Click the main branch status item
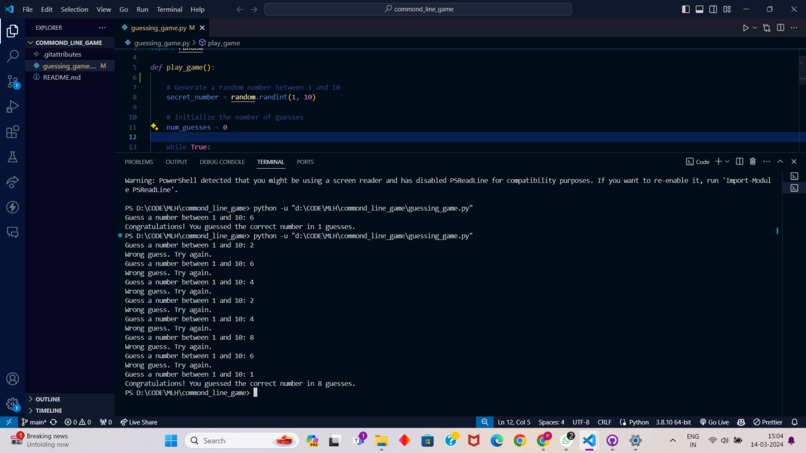The height and width of the screenshot is (453, 806). pyautogui.click(x=34, y=422)
